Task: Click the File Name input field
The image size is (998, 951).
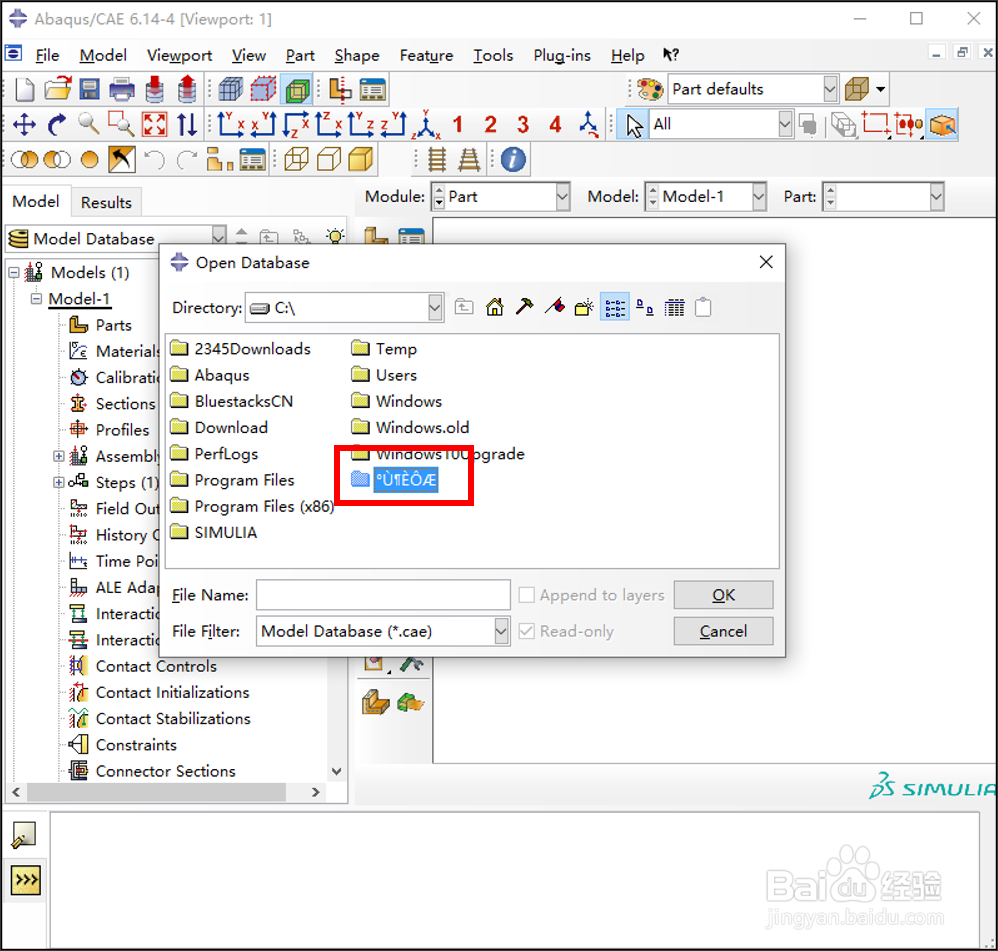Action: coord(383,595)
